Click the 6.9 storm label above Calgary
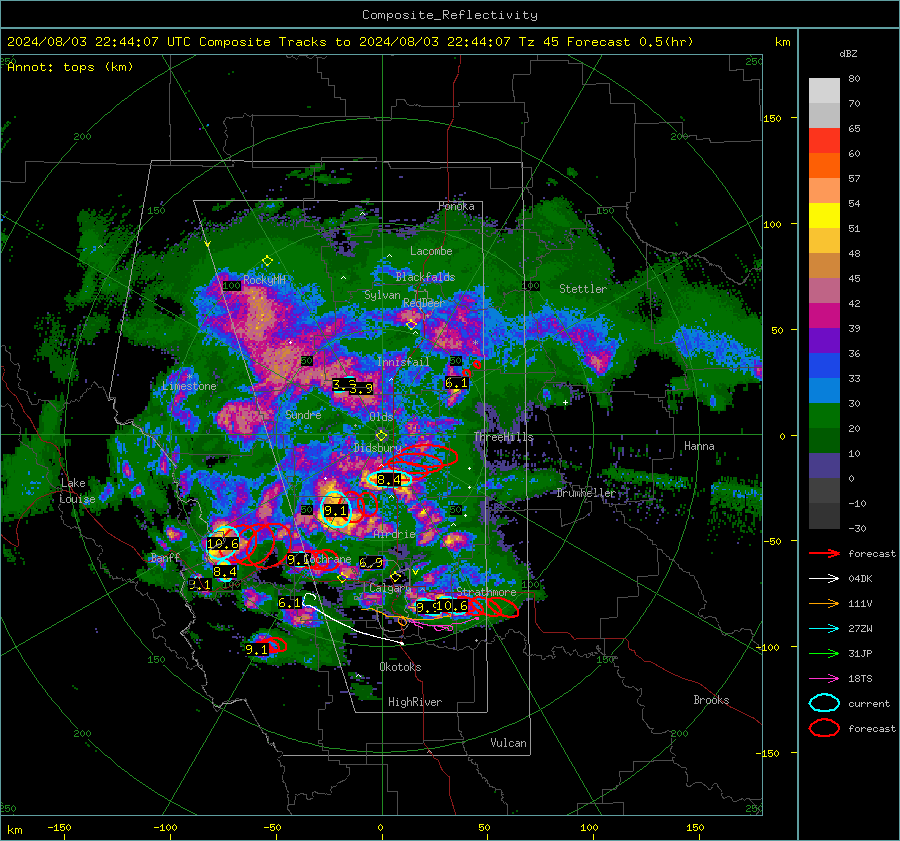The height and width of the screenshot is (841, 900). pyautogui.click(x=371, y=563)
